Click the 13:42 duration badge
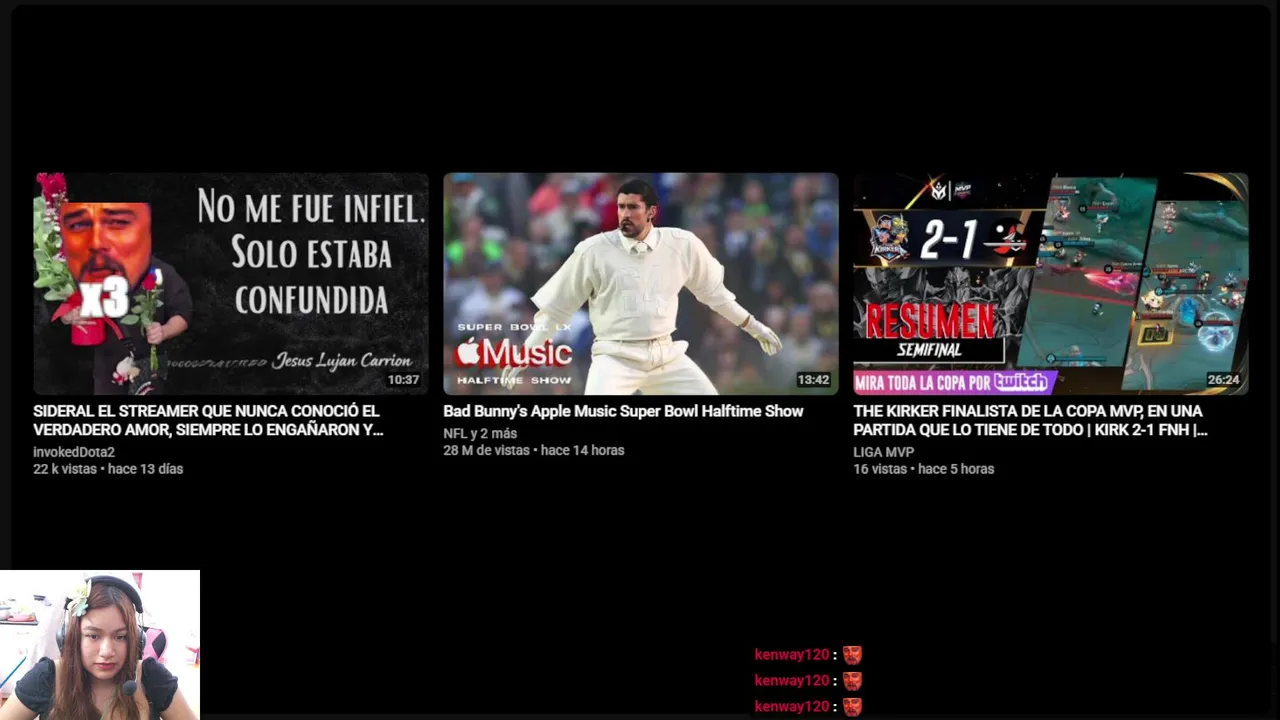This screenshot has height=720, width=1280. (813, 380)
